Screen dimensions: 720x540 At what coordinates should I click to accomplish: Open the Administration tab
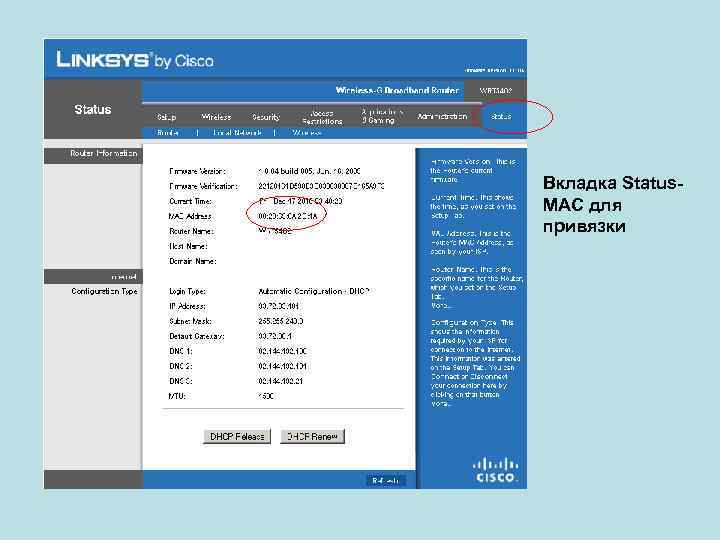(x=442, y=116)
